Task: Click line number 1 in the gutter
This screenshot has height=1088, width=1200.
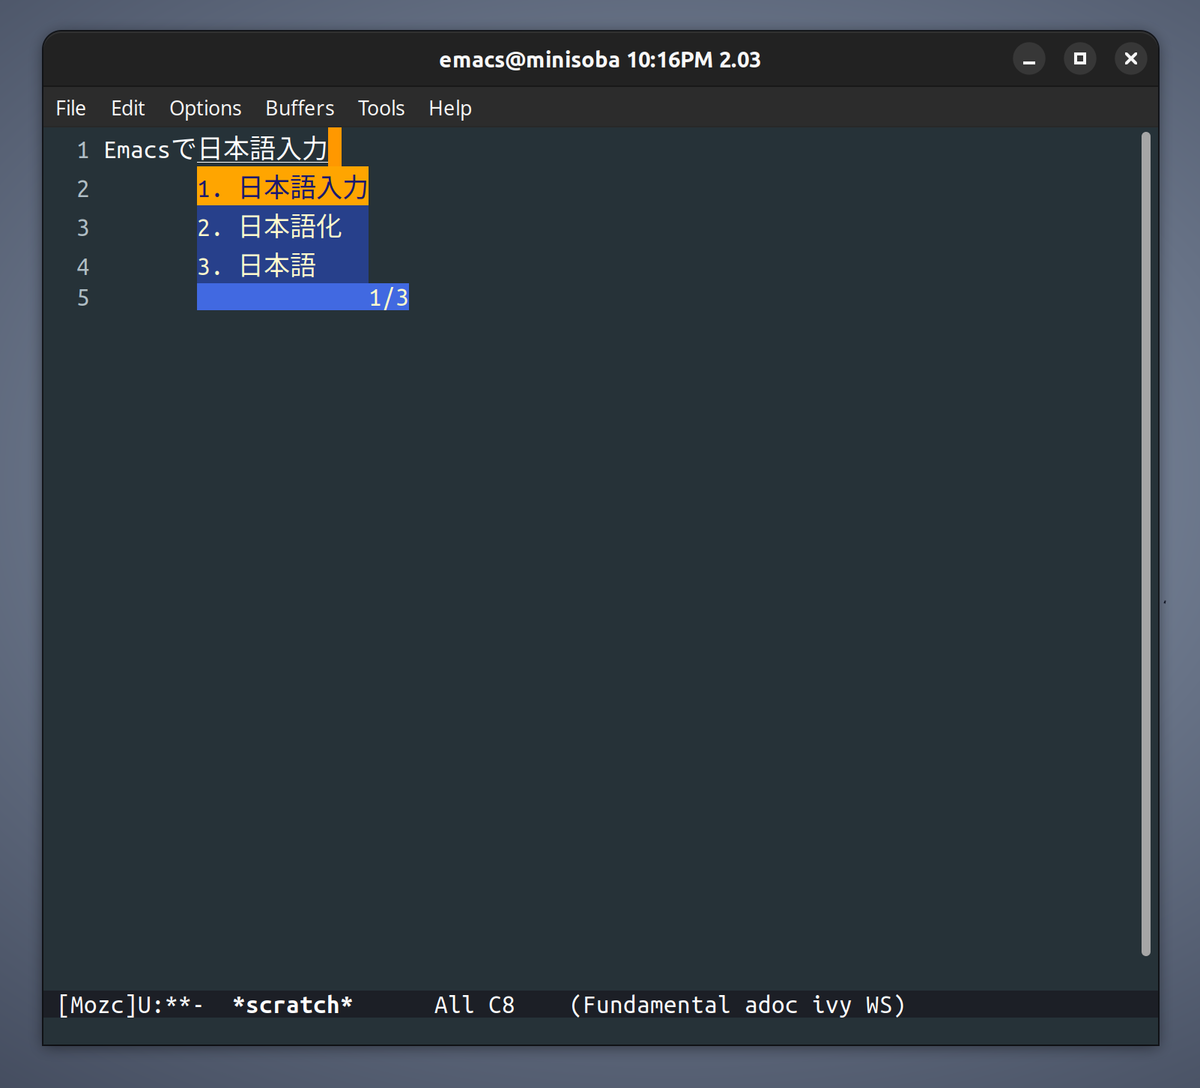Action: coord(83,150)
